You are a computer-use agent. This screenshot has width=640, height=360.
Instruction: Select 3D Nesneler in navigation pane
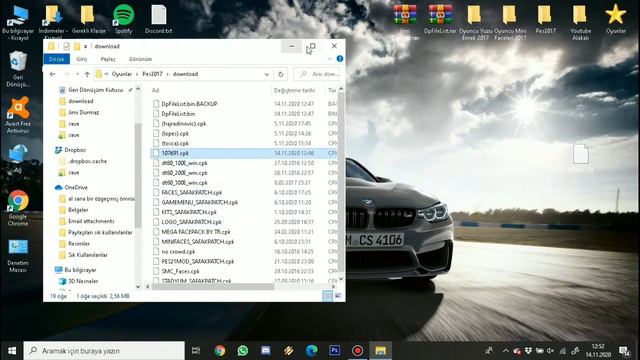coord(83,281)
